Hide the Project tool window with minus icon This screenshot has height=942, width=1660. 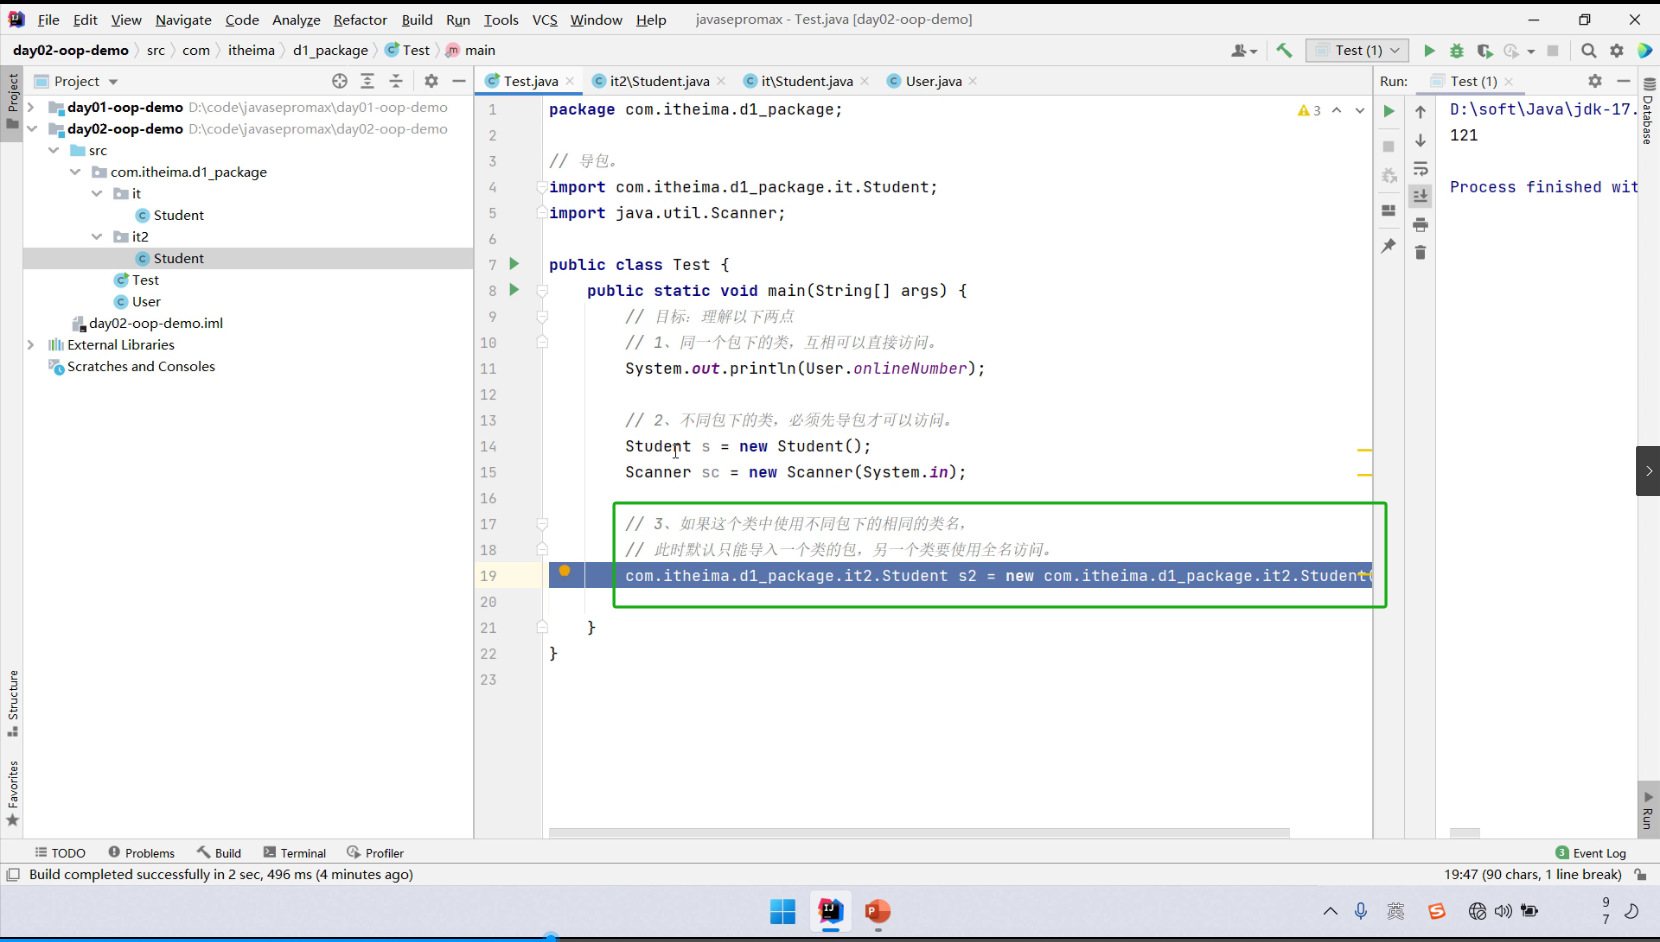[x=459, y=81]
